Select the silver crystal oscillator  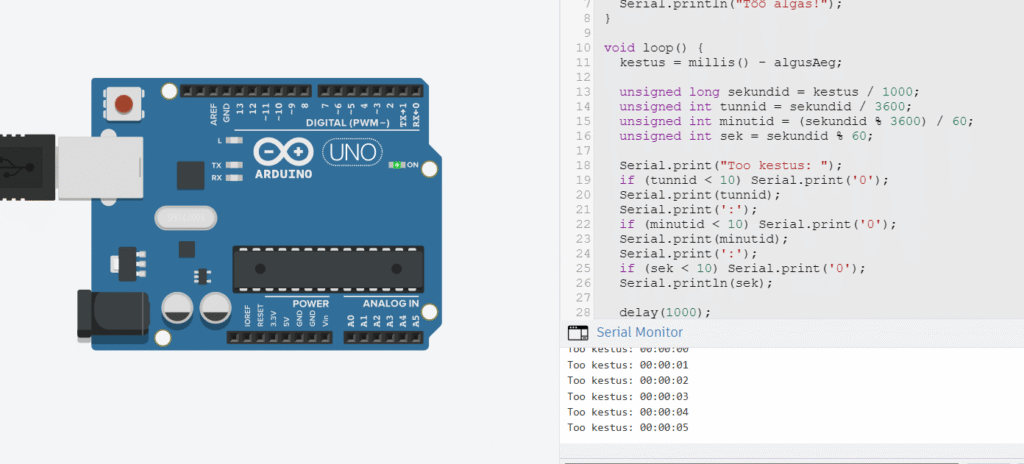tap(185, 218)
